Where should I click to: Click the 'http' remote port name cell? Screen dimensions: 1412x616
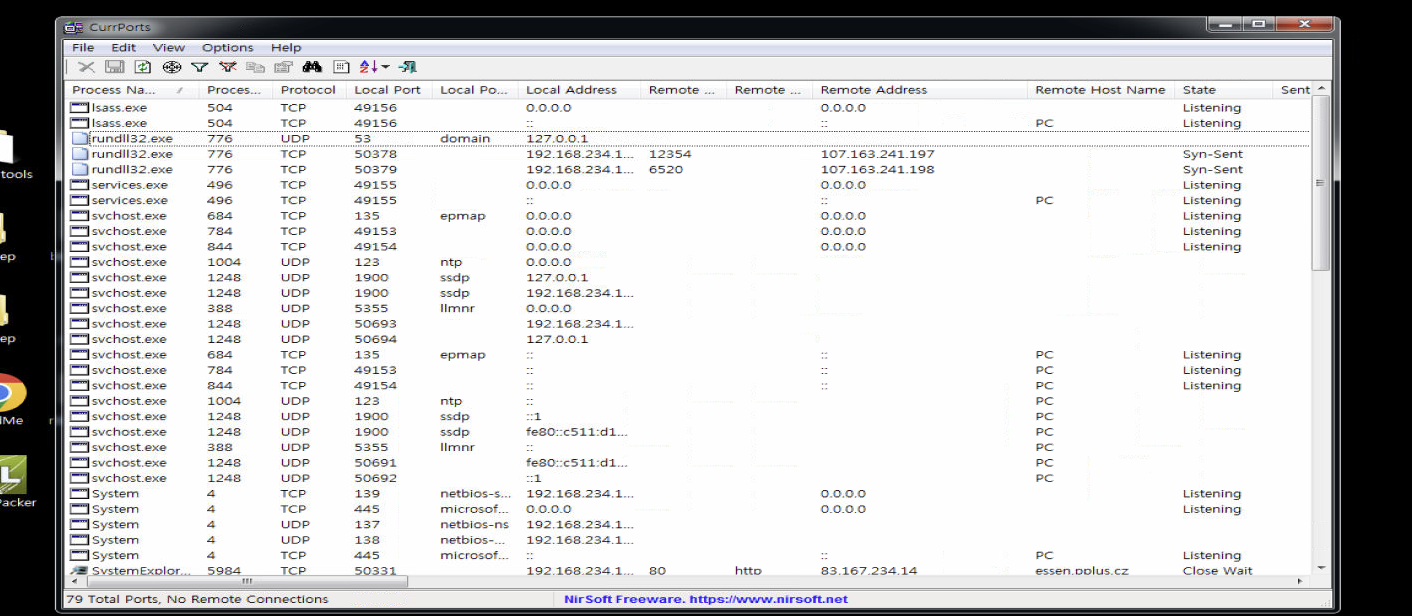click(748, 571)
